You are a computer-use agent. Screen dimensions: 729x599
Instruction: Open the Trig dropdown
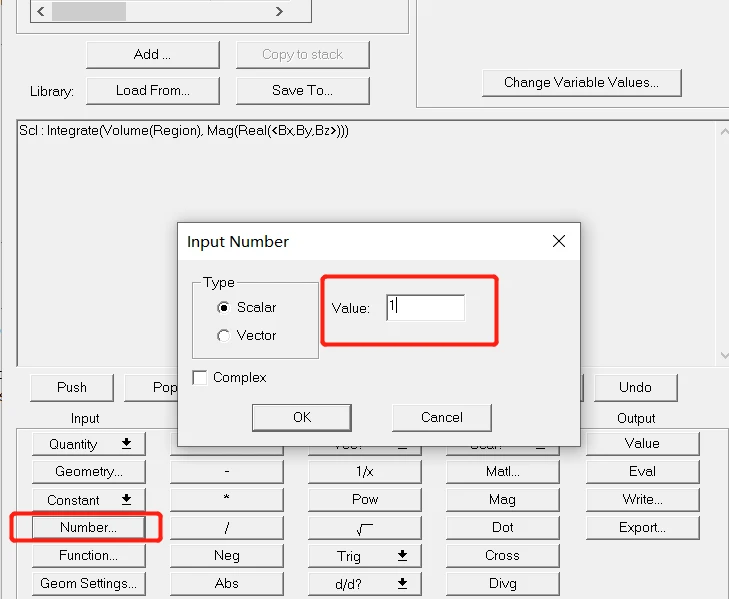(x=365, y=555)
